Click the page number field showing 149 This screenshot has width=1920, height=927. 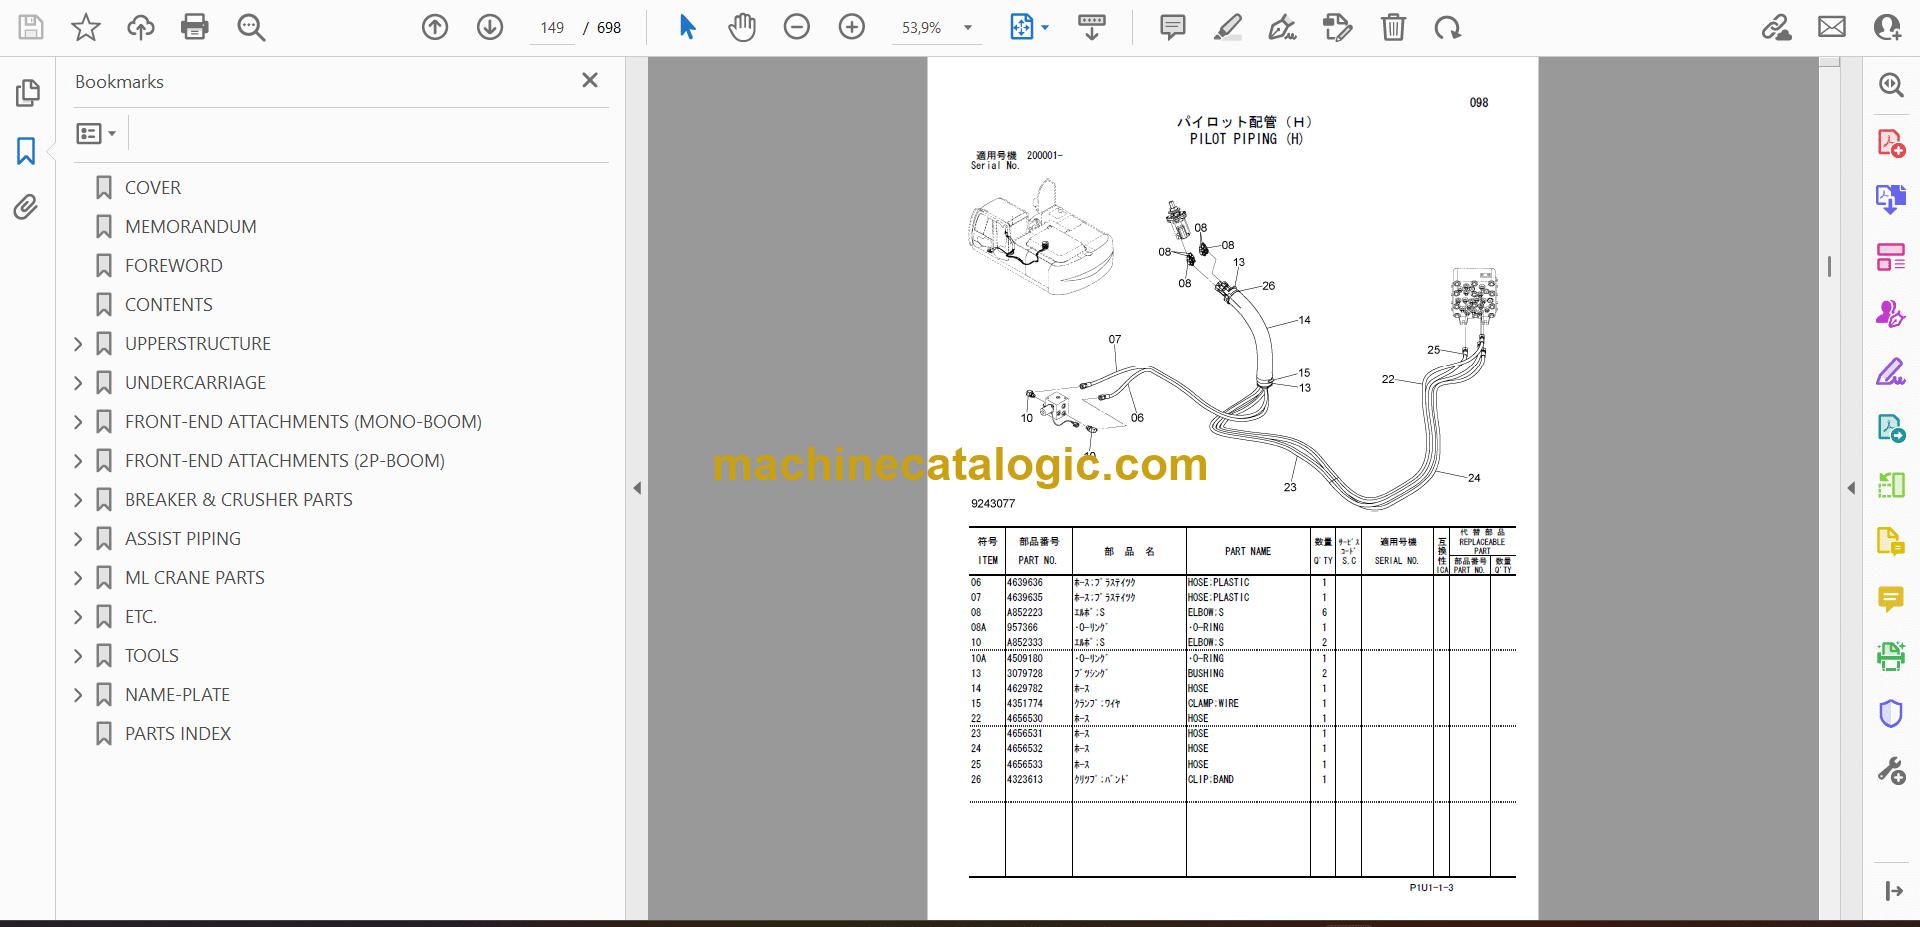[x=552, y=28]
